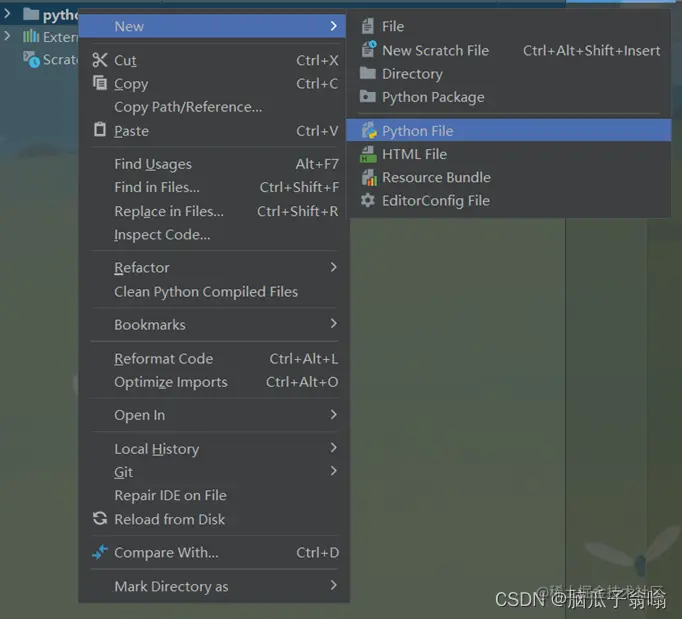682x619 pixels.
Task: Click the Directory folder icon
Action: point(368,73)
